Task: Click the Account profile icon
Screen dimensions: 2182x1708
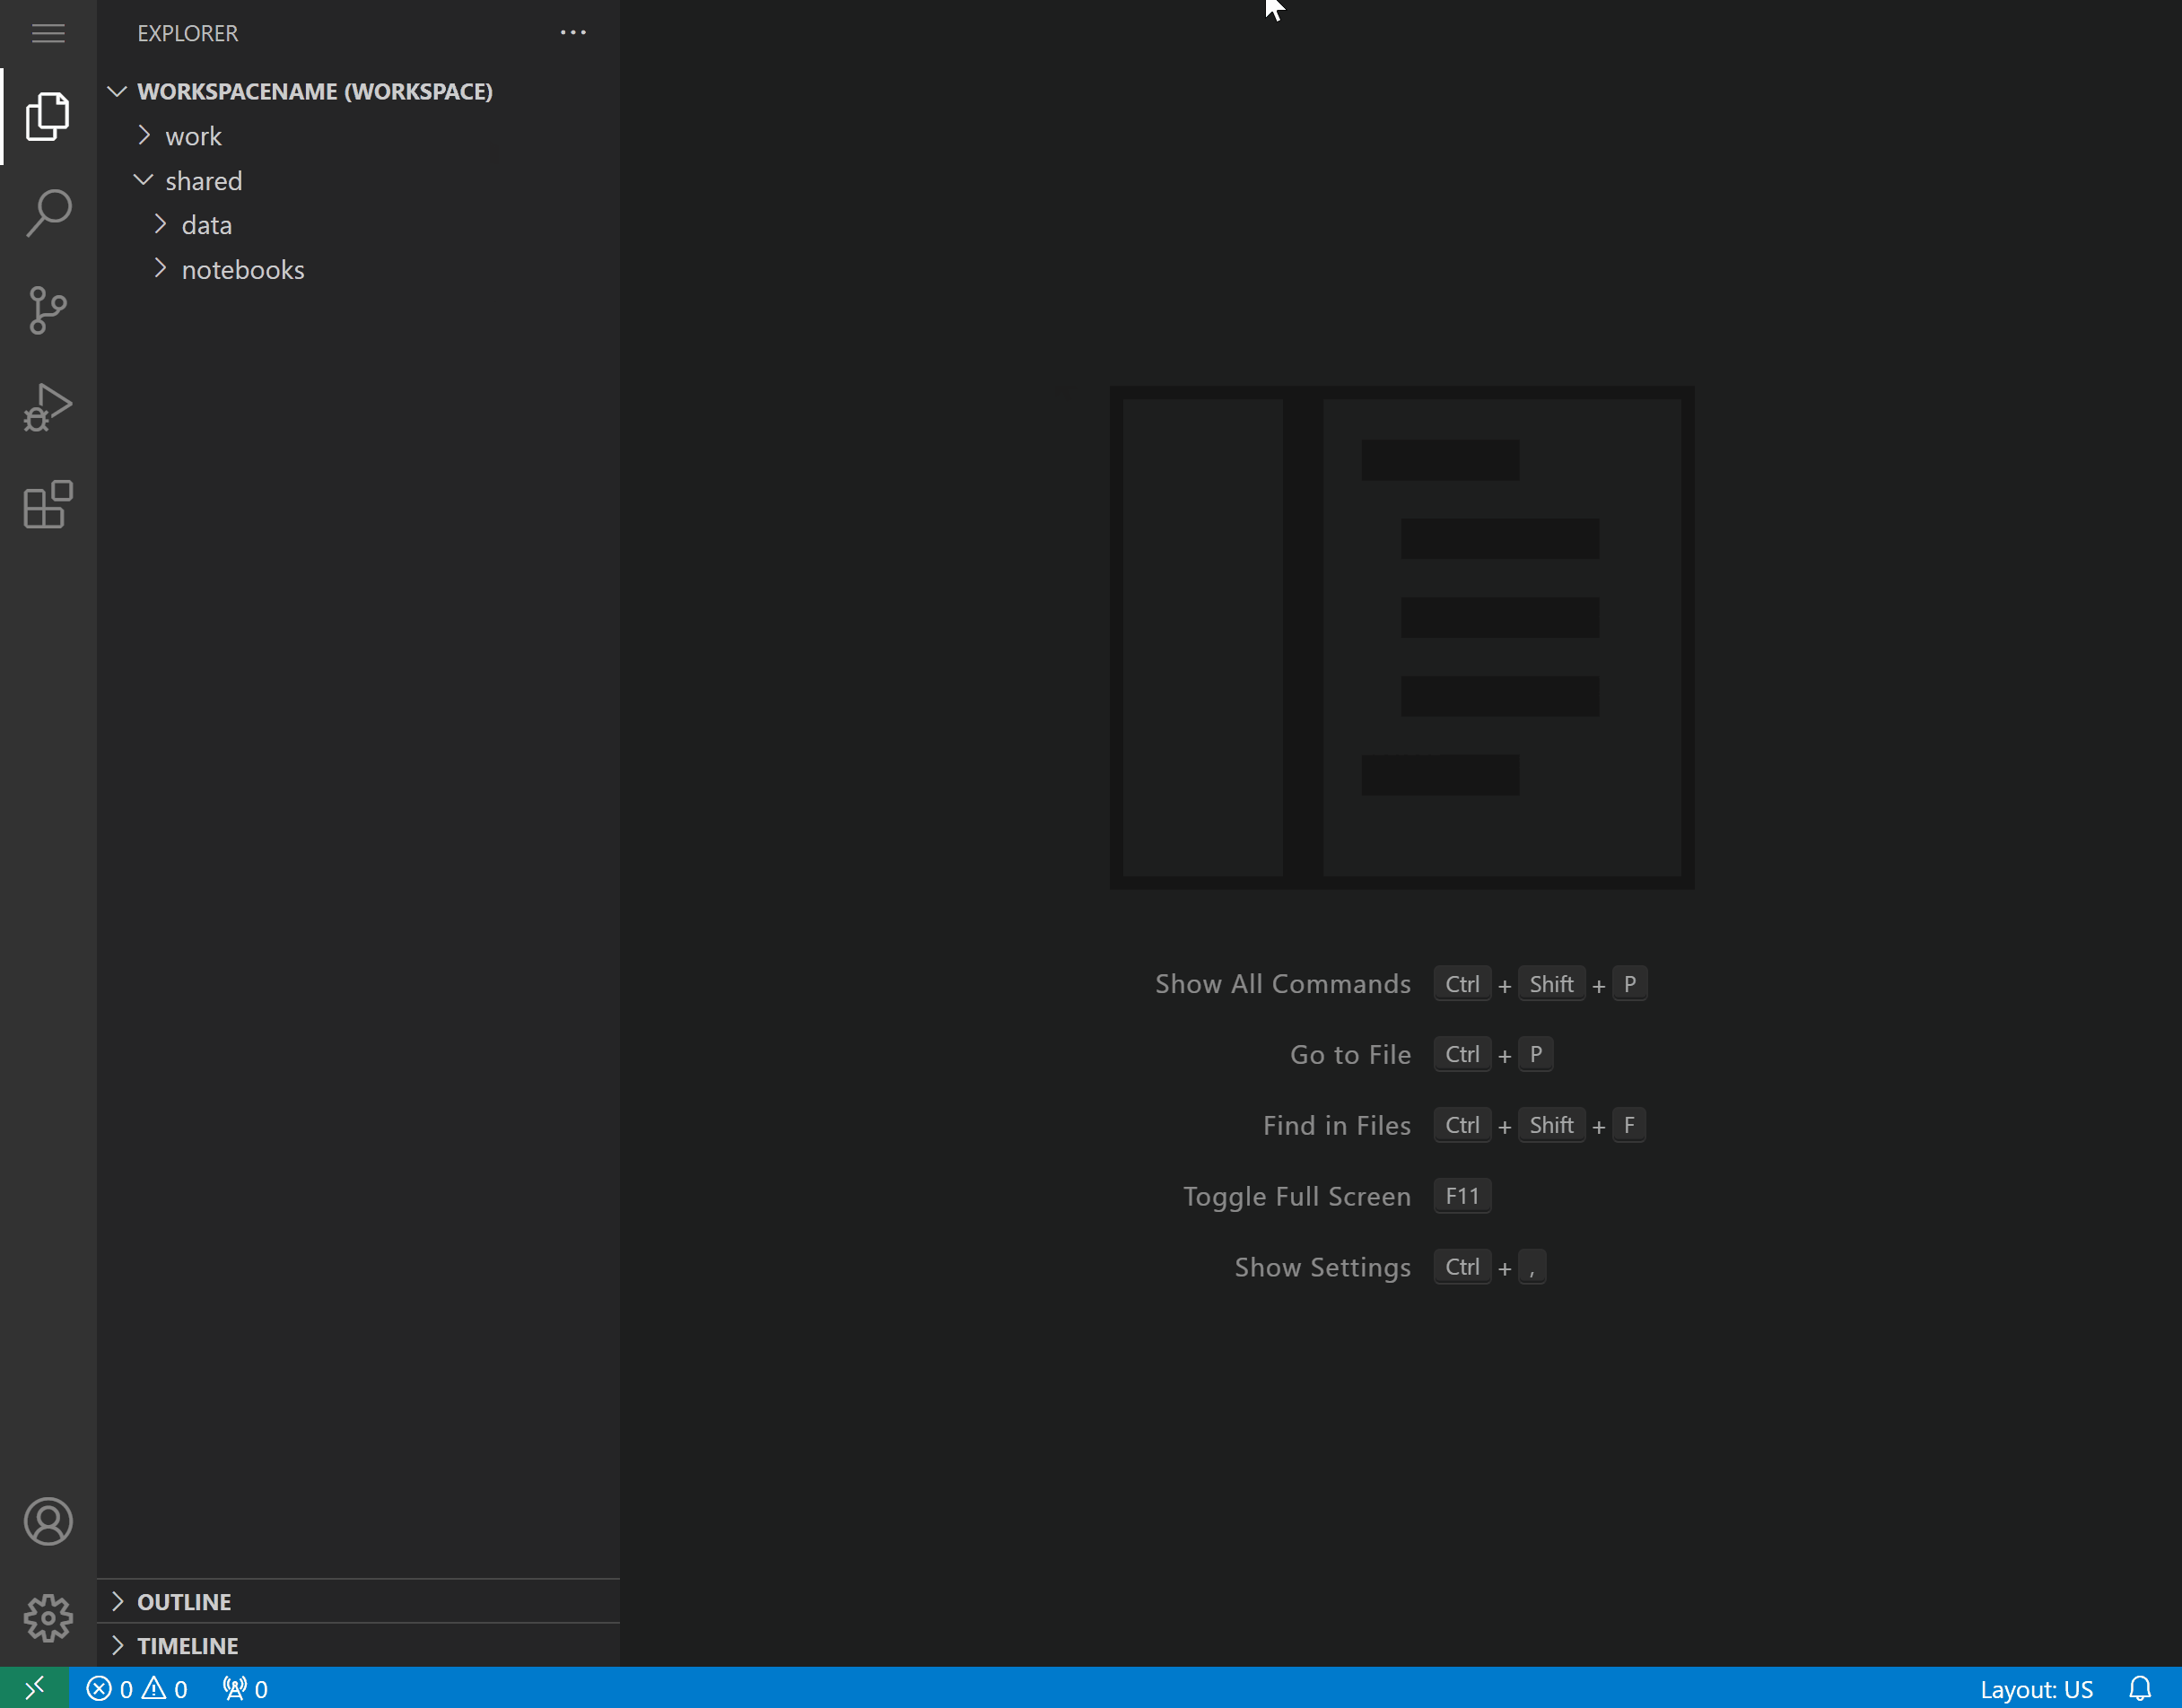Action: coord(48,1521)
